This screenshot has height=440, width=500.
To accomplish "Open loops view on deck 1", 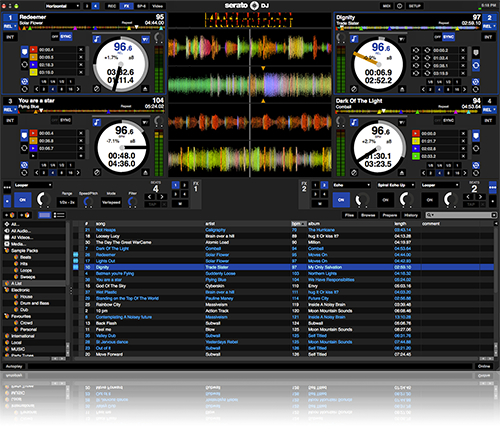I will pos(24,65).
